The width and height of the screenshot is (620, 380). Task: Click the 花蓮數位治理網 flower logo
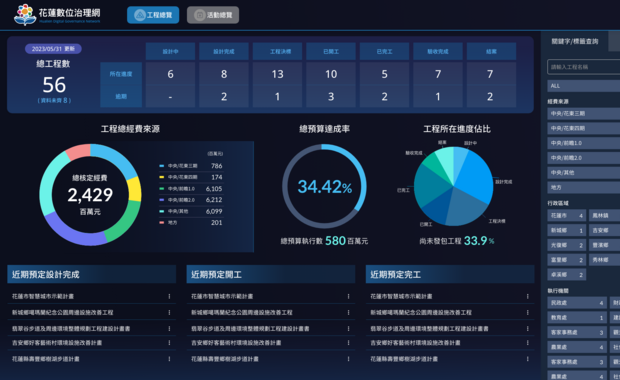pyautogui.click(x=25, y=15)
